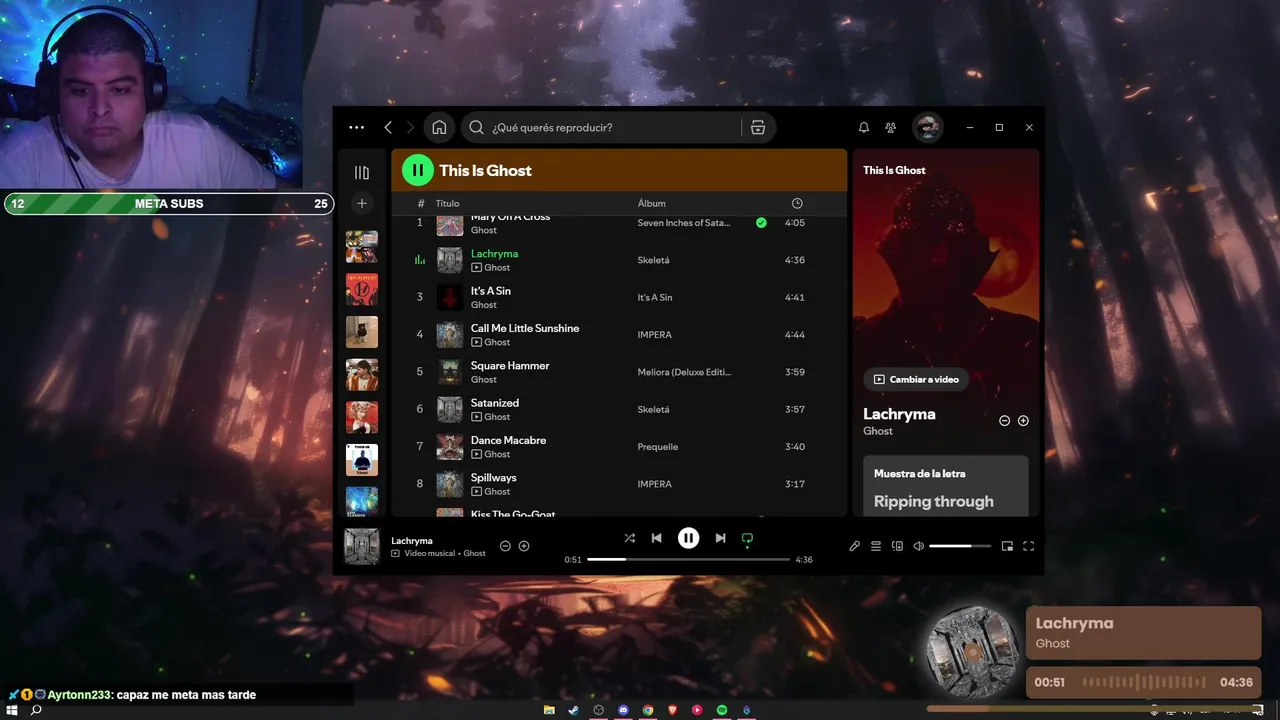This screenshot has width=1280, height=720.
Task: Hide Lachryma with minus icon in side panel
Action: [x=1005, y=421]
